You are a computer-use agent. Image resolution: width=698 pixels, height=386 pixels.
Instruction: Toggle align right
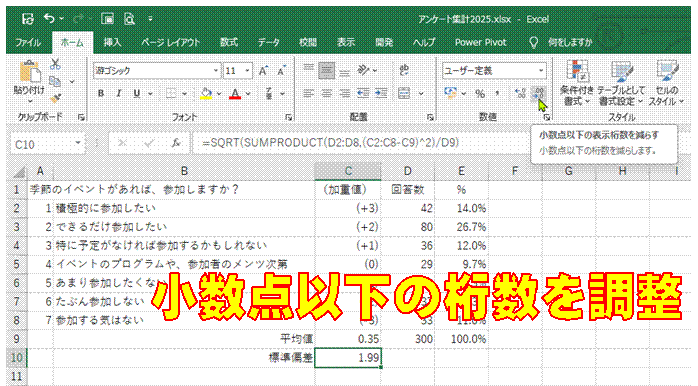(345, 93)
